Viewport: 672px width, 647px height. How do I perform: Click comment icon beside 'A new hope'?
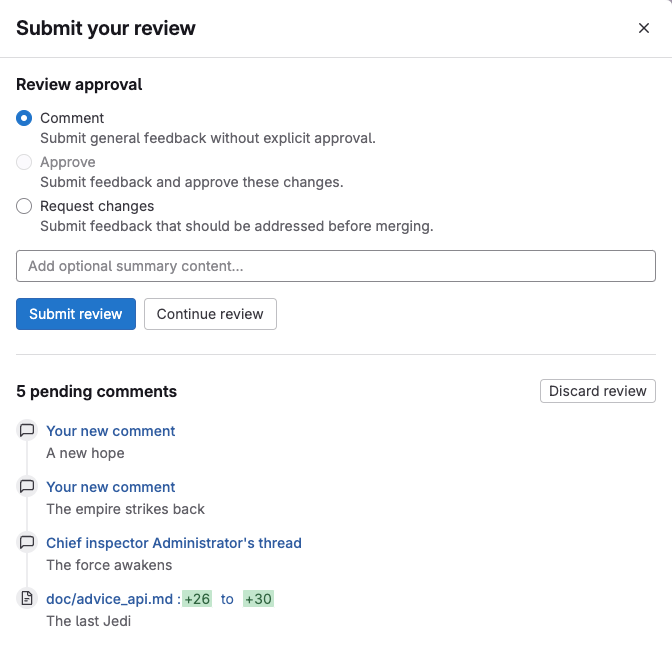(27, 431)
